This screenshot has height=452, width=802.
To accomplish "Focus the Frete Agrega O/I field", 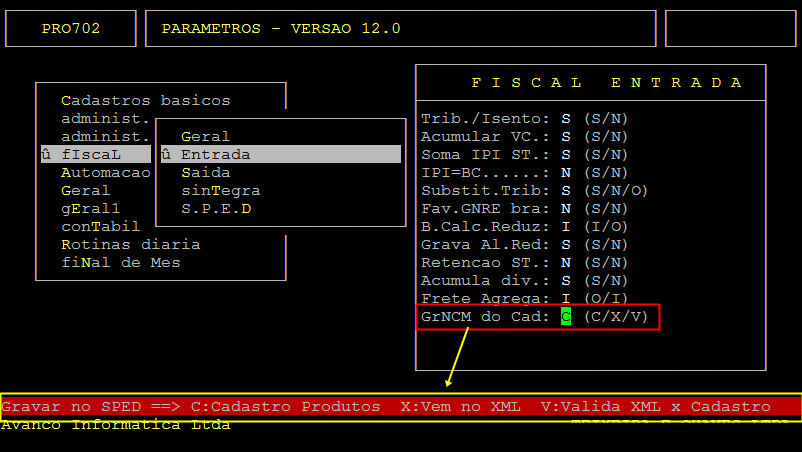I will point(566,298).
